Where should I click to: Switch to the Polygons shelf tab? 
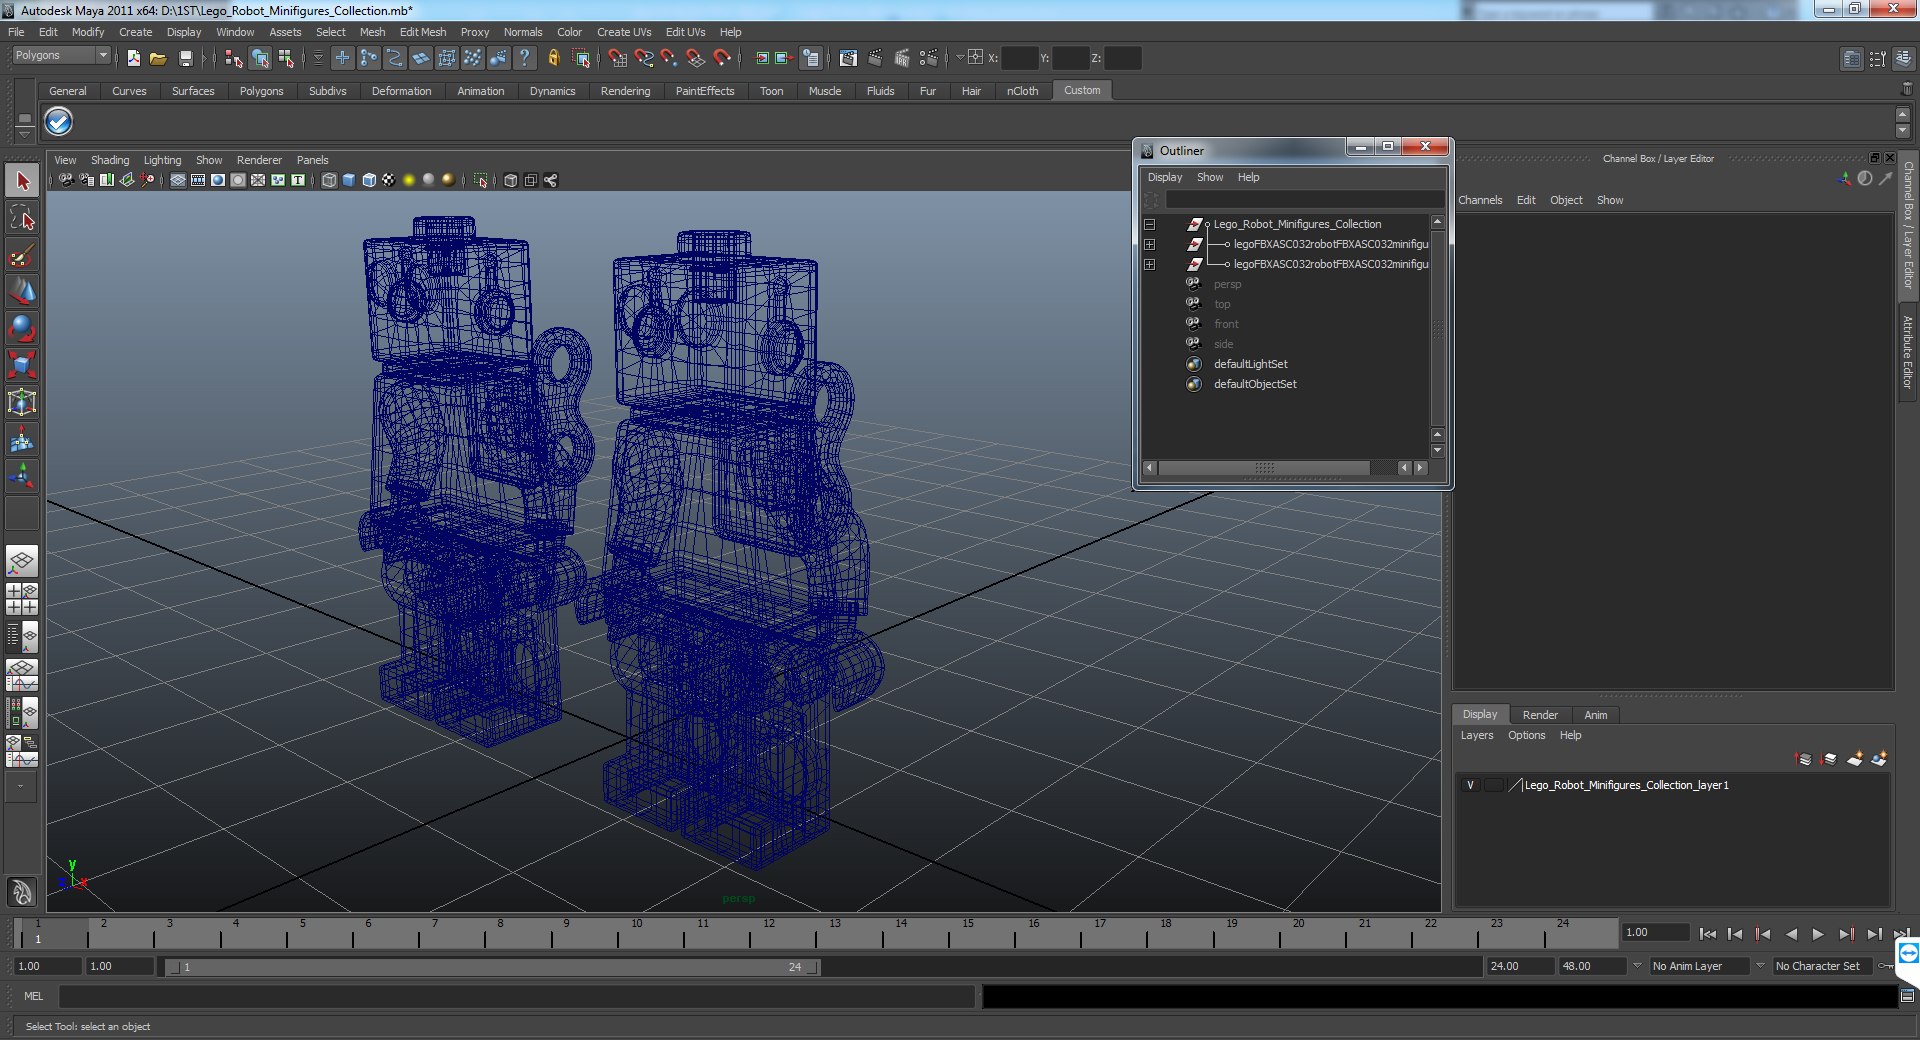tap(261, 91)
